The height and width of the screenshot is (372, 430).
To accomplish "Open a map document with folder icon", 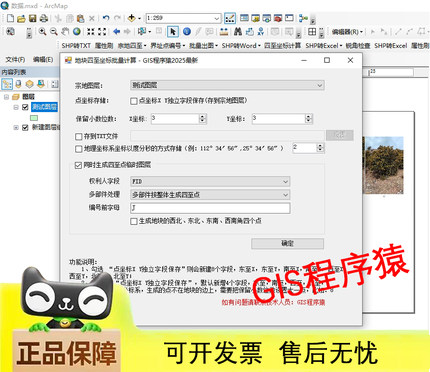I will point(21,18).
